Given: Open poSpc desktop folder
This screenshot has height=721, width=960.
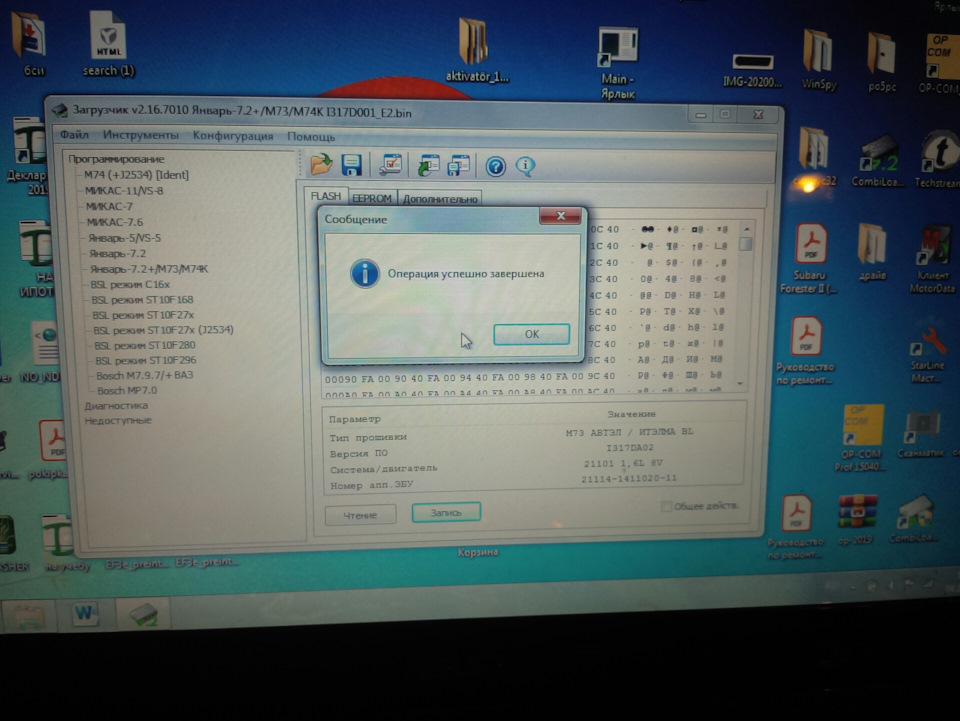Looking at the screenshot, I should 882,62.
